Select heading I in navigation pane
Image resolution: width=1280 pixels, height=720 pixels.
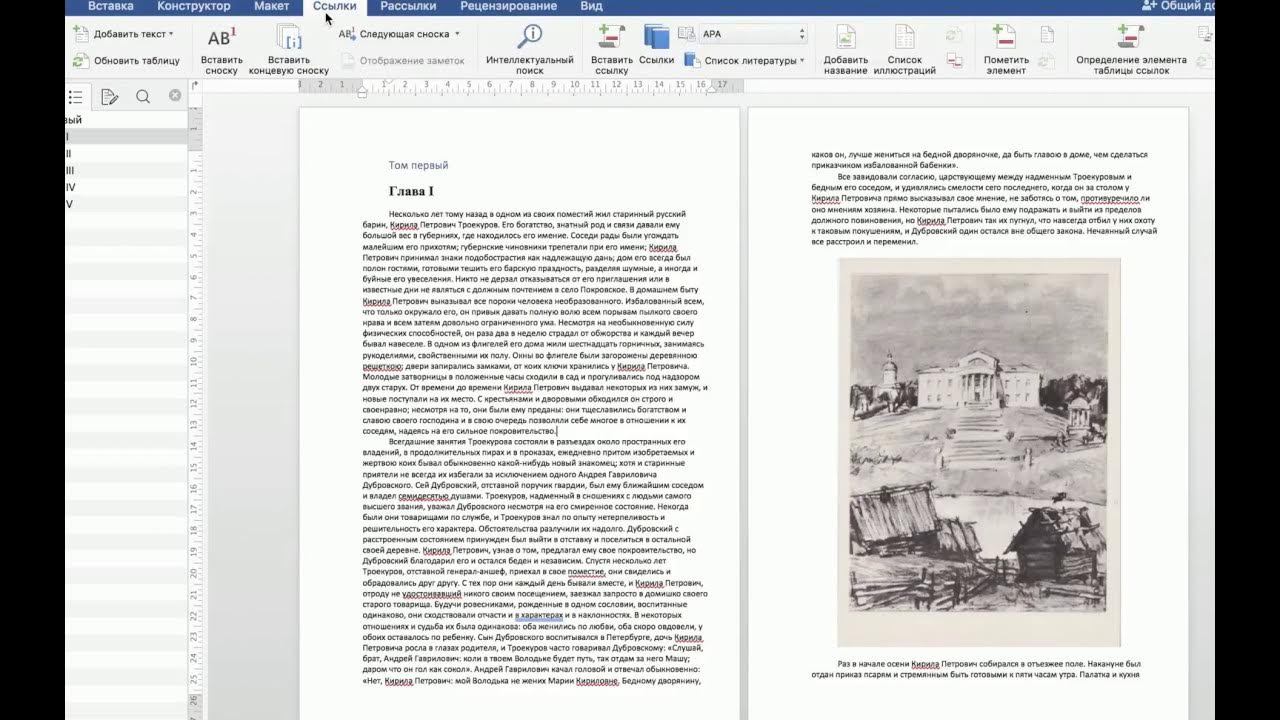[x=126, y=137]
